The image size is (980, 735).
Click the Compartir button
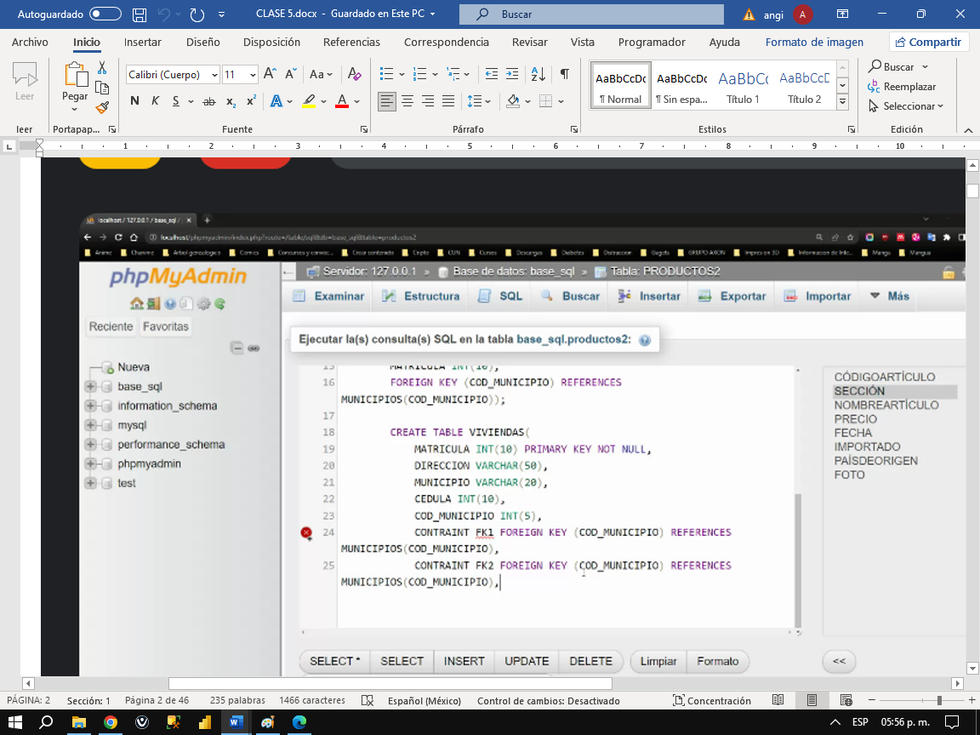click(x=928, y=42)
